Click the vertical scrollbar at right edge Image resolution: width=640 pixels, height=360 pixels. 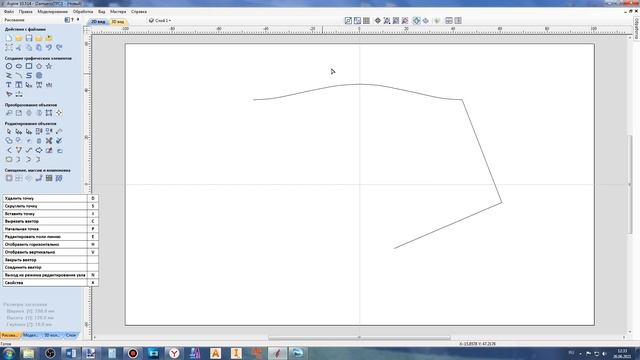pos(630,184)
